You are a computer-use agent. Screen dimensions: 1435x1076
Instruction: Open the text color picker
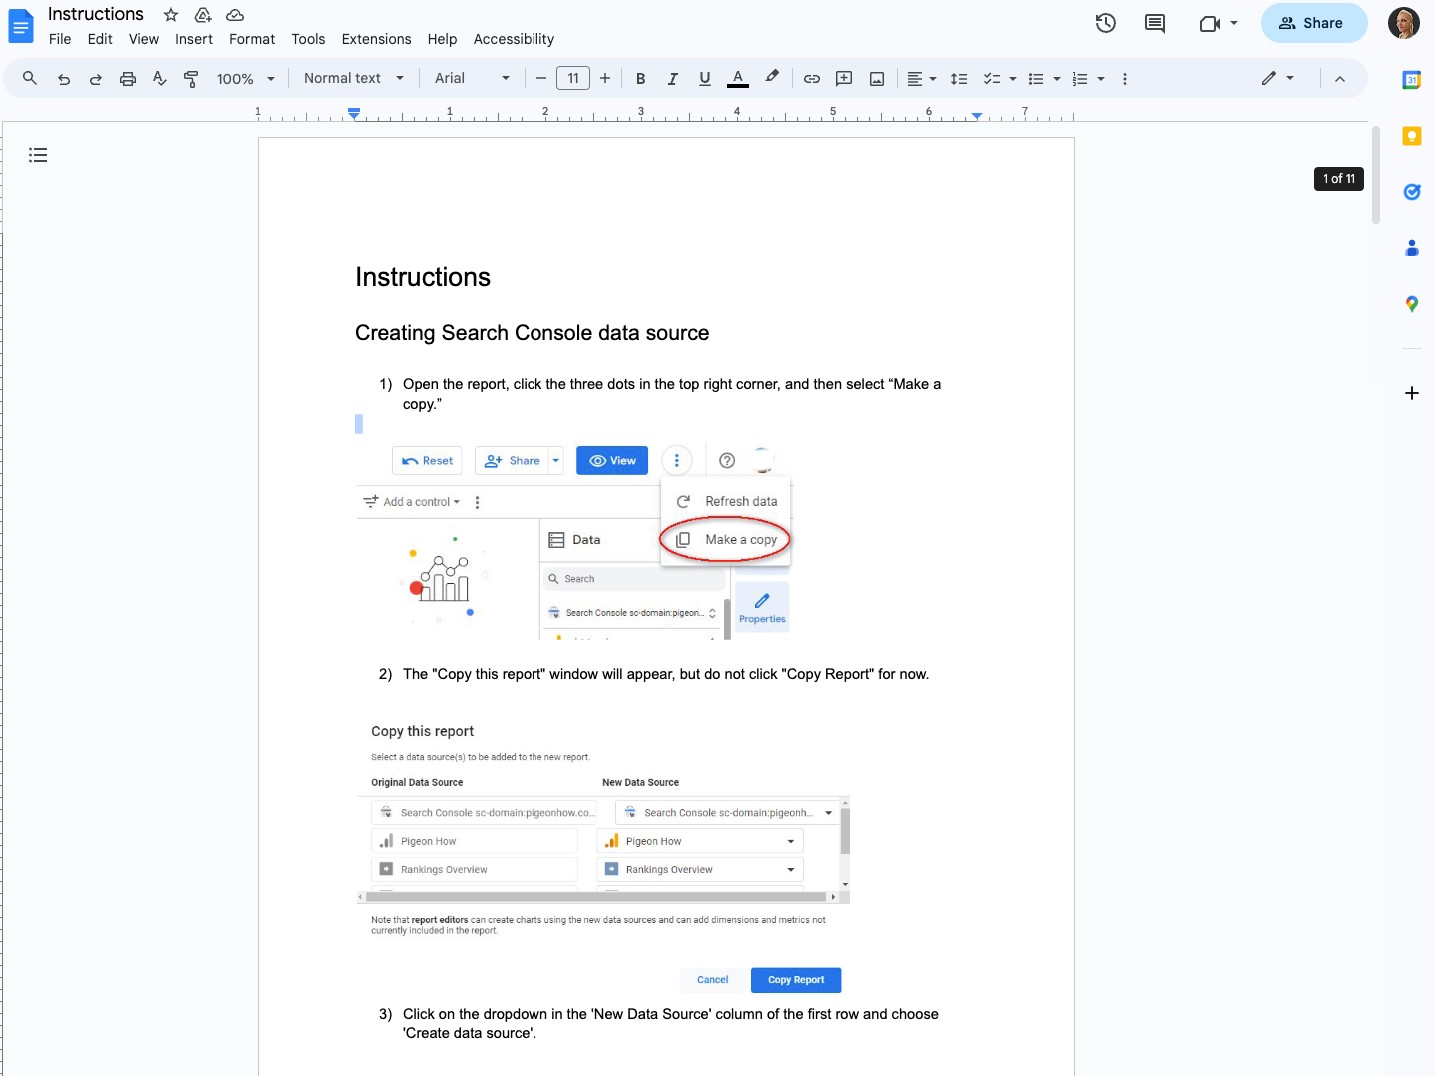738,78
